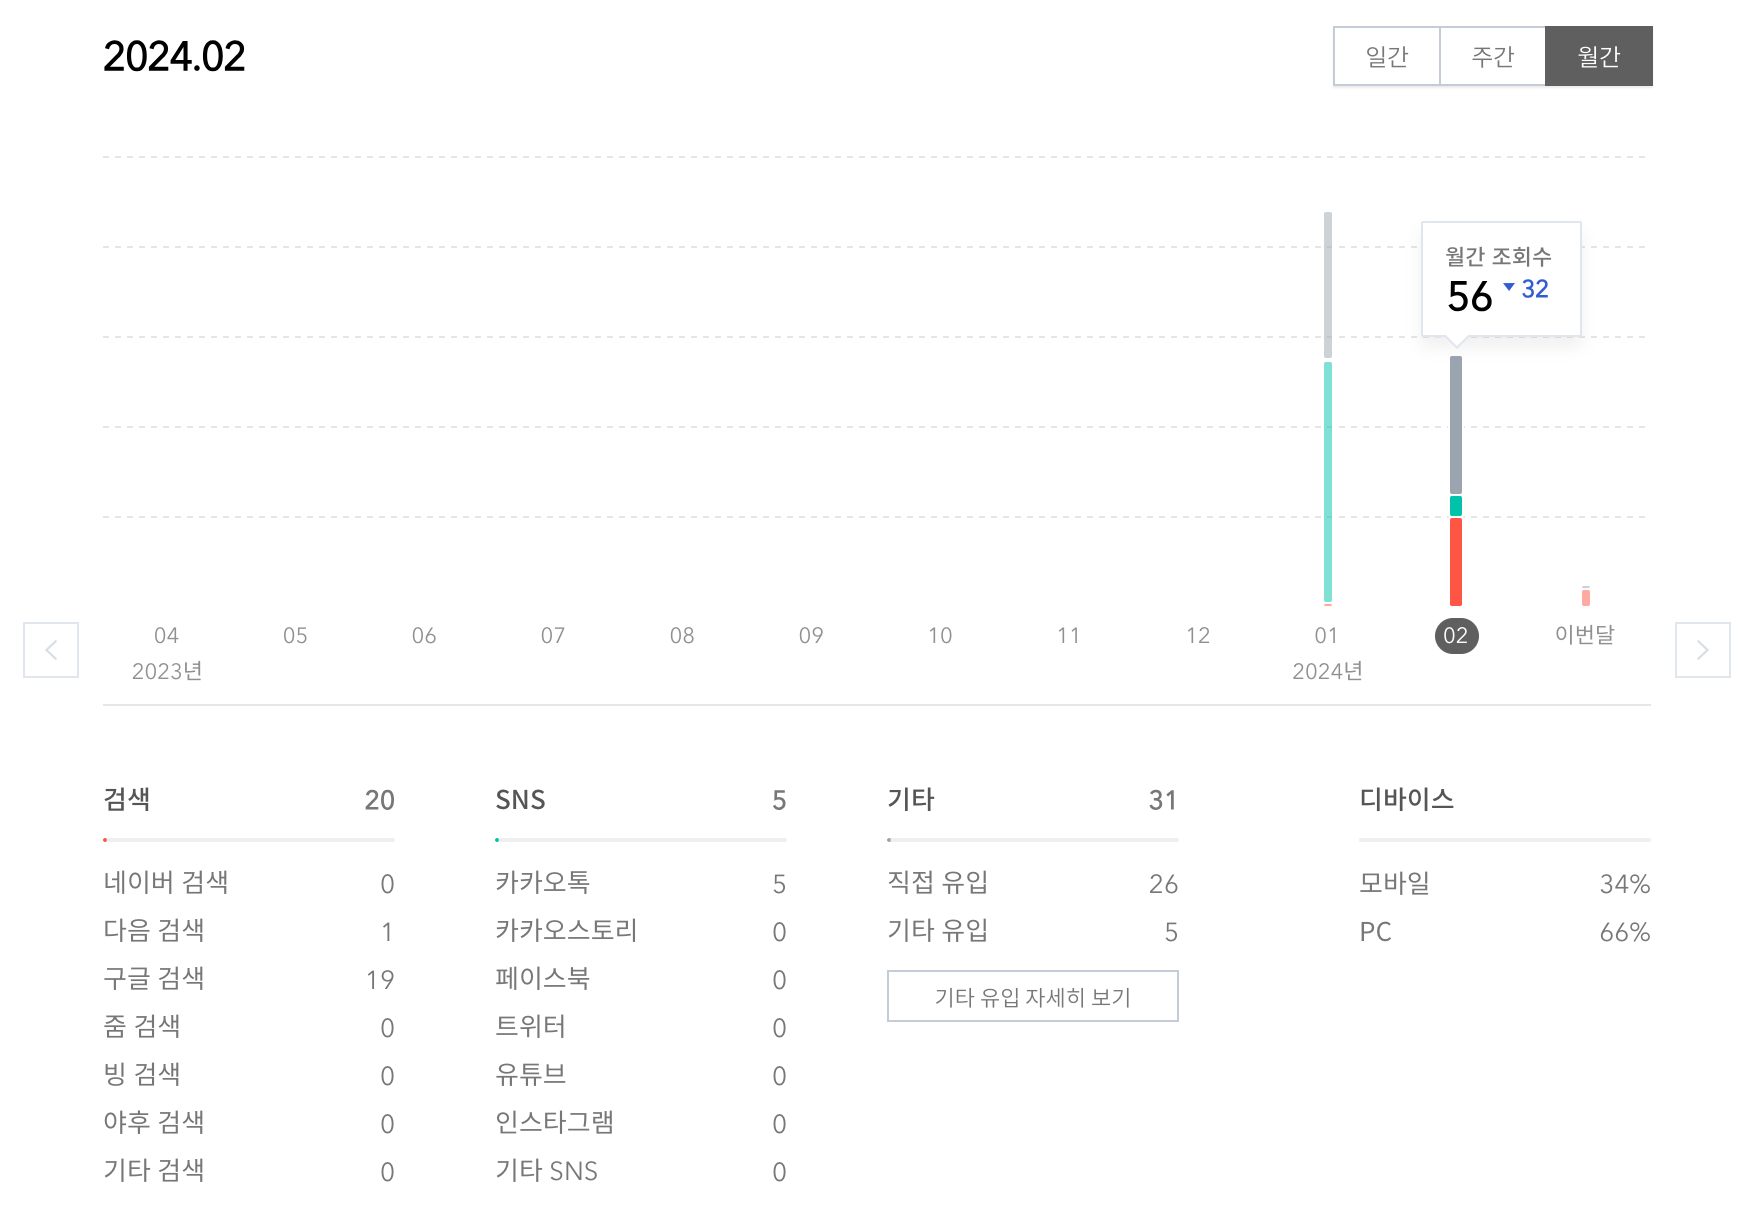Screen dimensions: 1748x1220
Task: Click the 디바이스 heading
Action: coord(1406,799)
